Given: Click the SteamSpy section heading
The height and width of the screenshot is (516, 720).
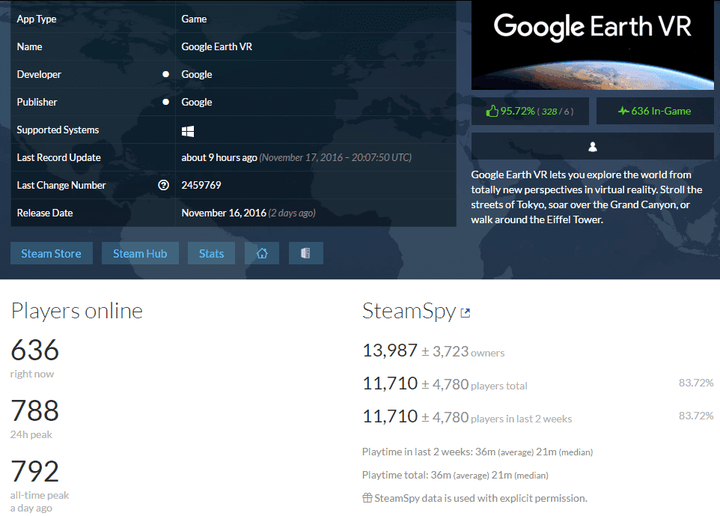Looking at the screenshot, I should (x=409, y=311).
